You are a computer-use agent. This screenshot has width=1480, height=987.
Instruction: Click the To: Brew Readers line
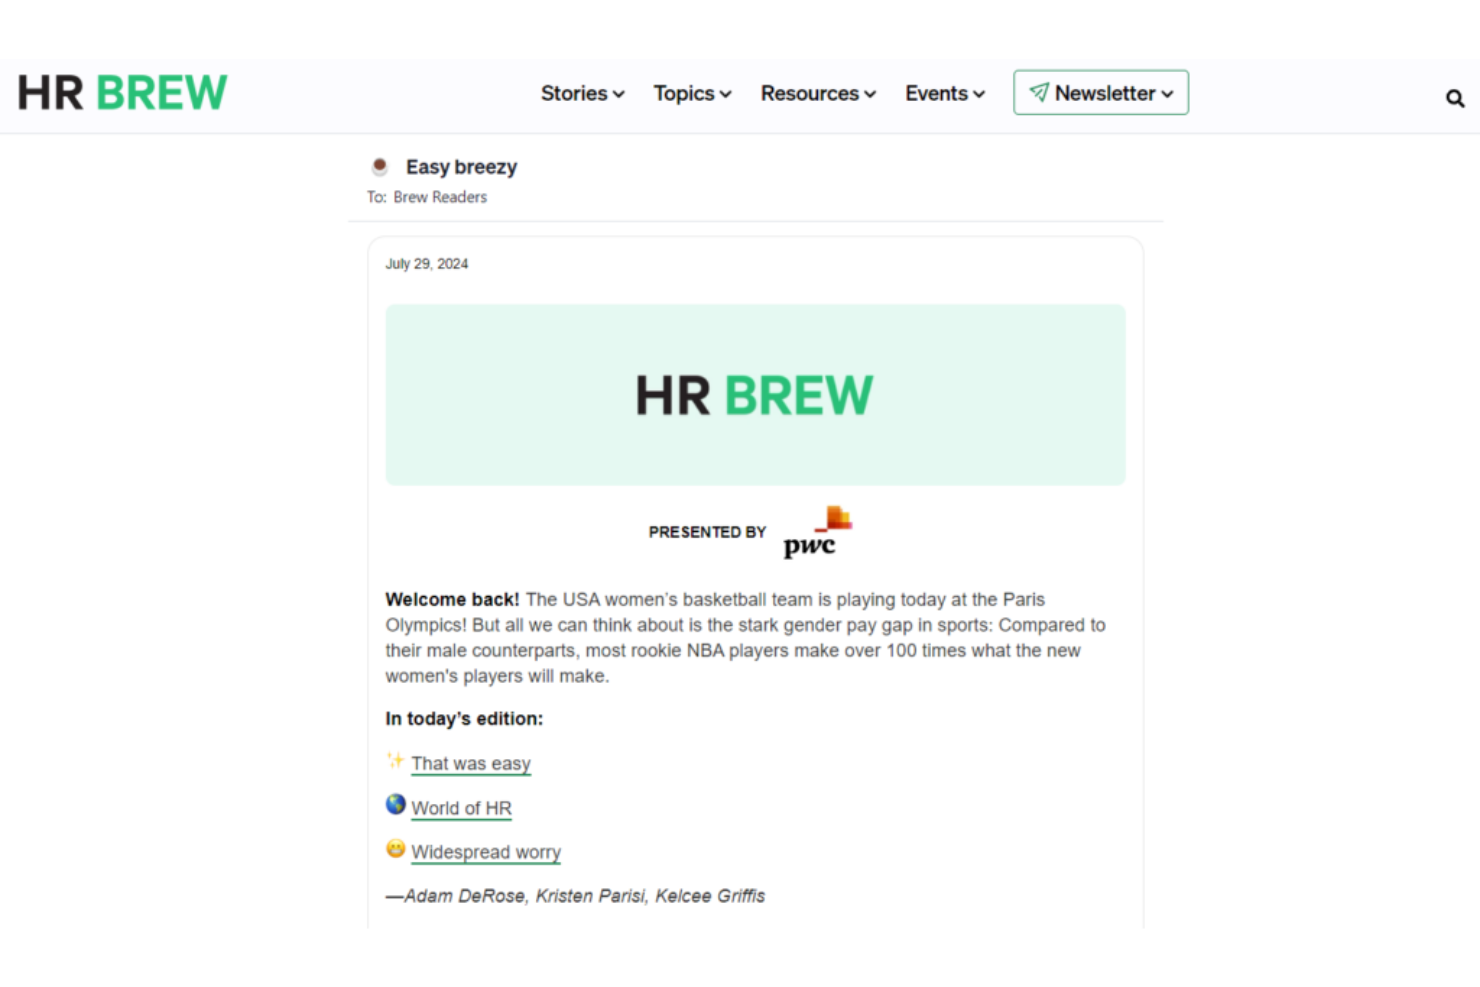pos(427,197)
